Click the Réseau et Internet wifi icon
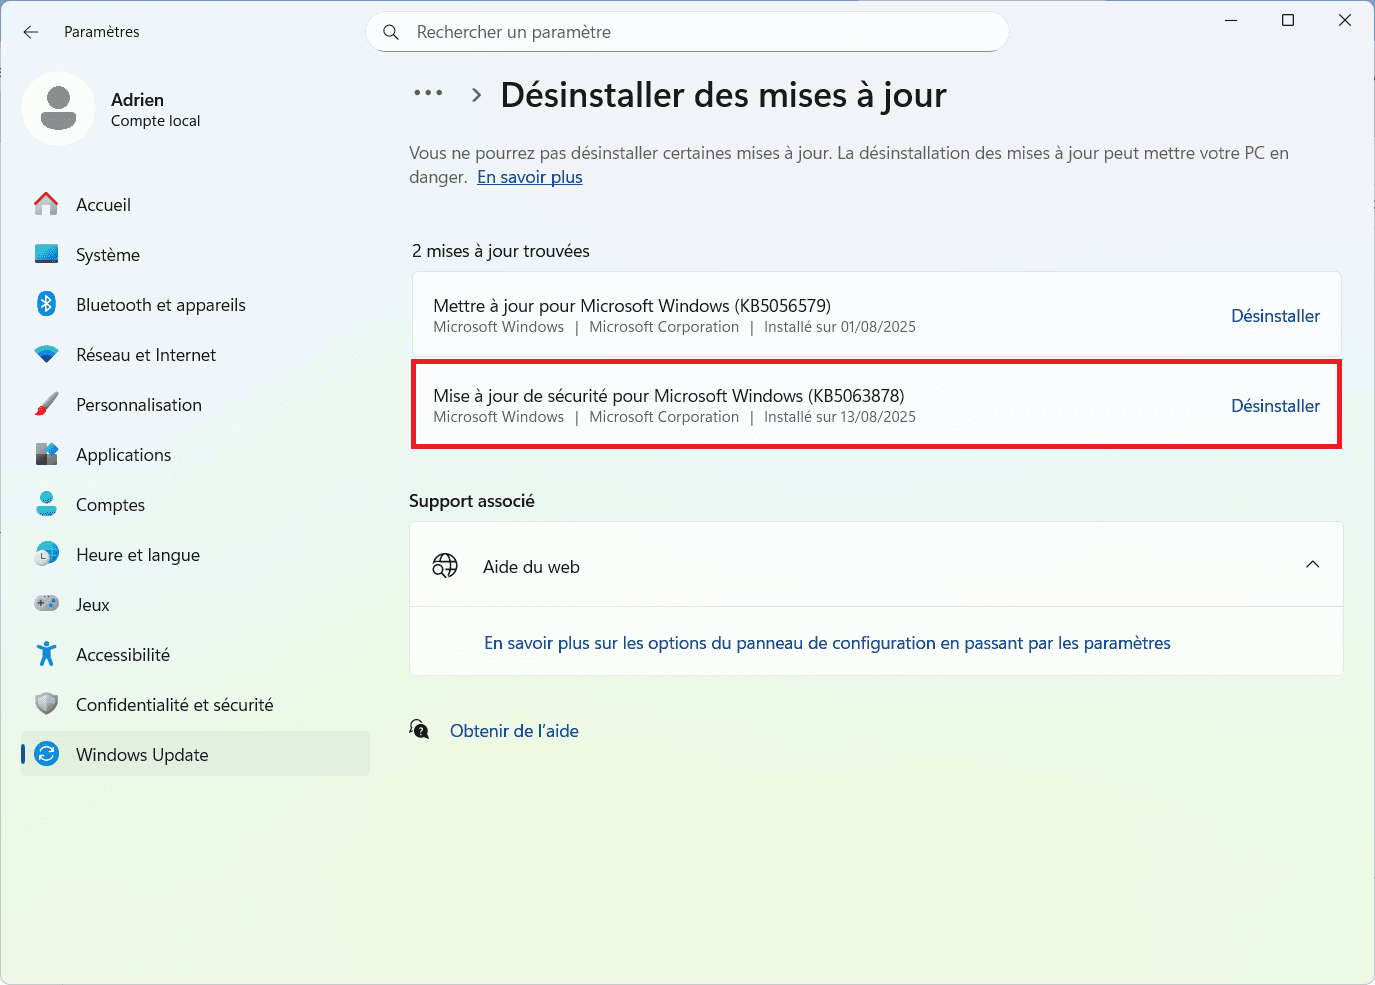The height and width of the screenshot is (985, 1375). 46,354
